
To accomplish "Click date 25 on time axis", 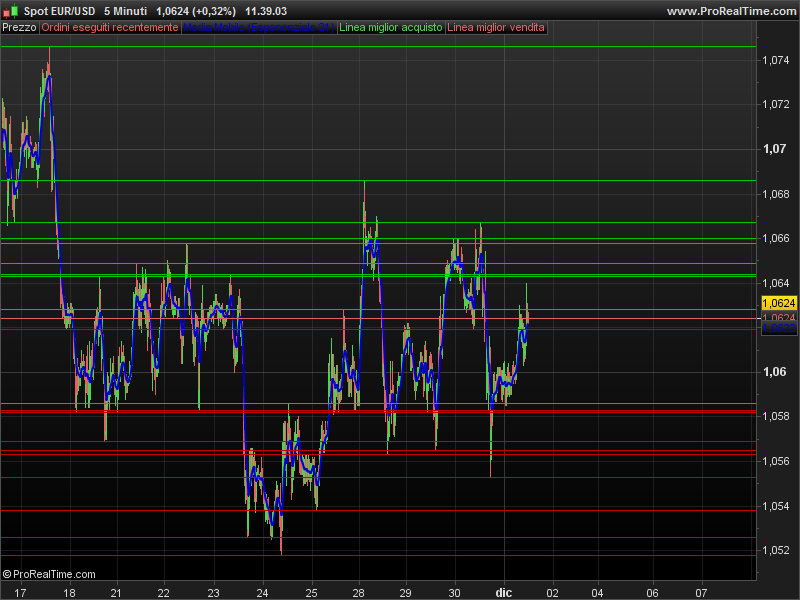I will (x=311, y=593).
